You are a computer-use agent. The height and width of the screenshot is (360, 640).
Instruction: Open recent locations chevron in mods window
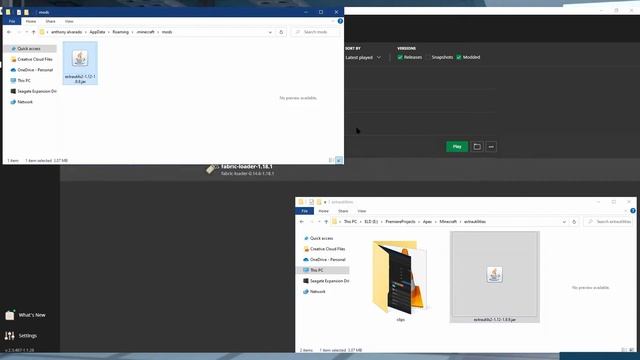coord(27,32)
